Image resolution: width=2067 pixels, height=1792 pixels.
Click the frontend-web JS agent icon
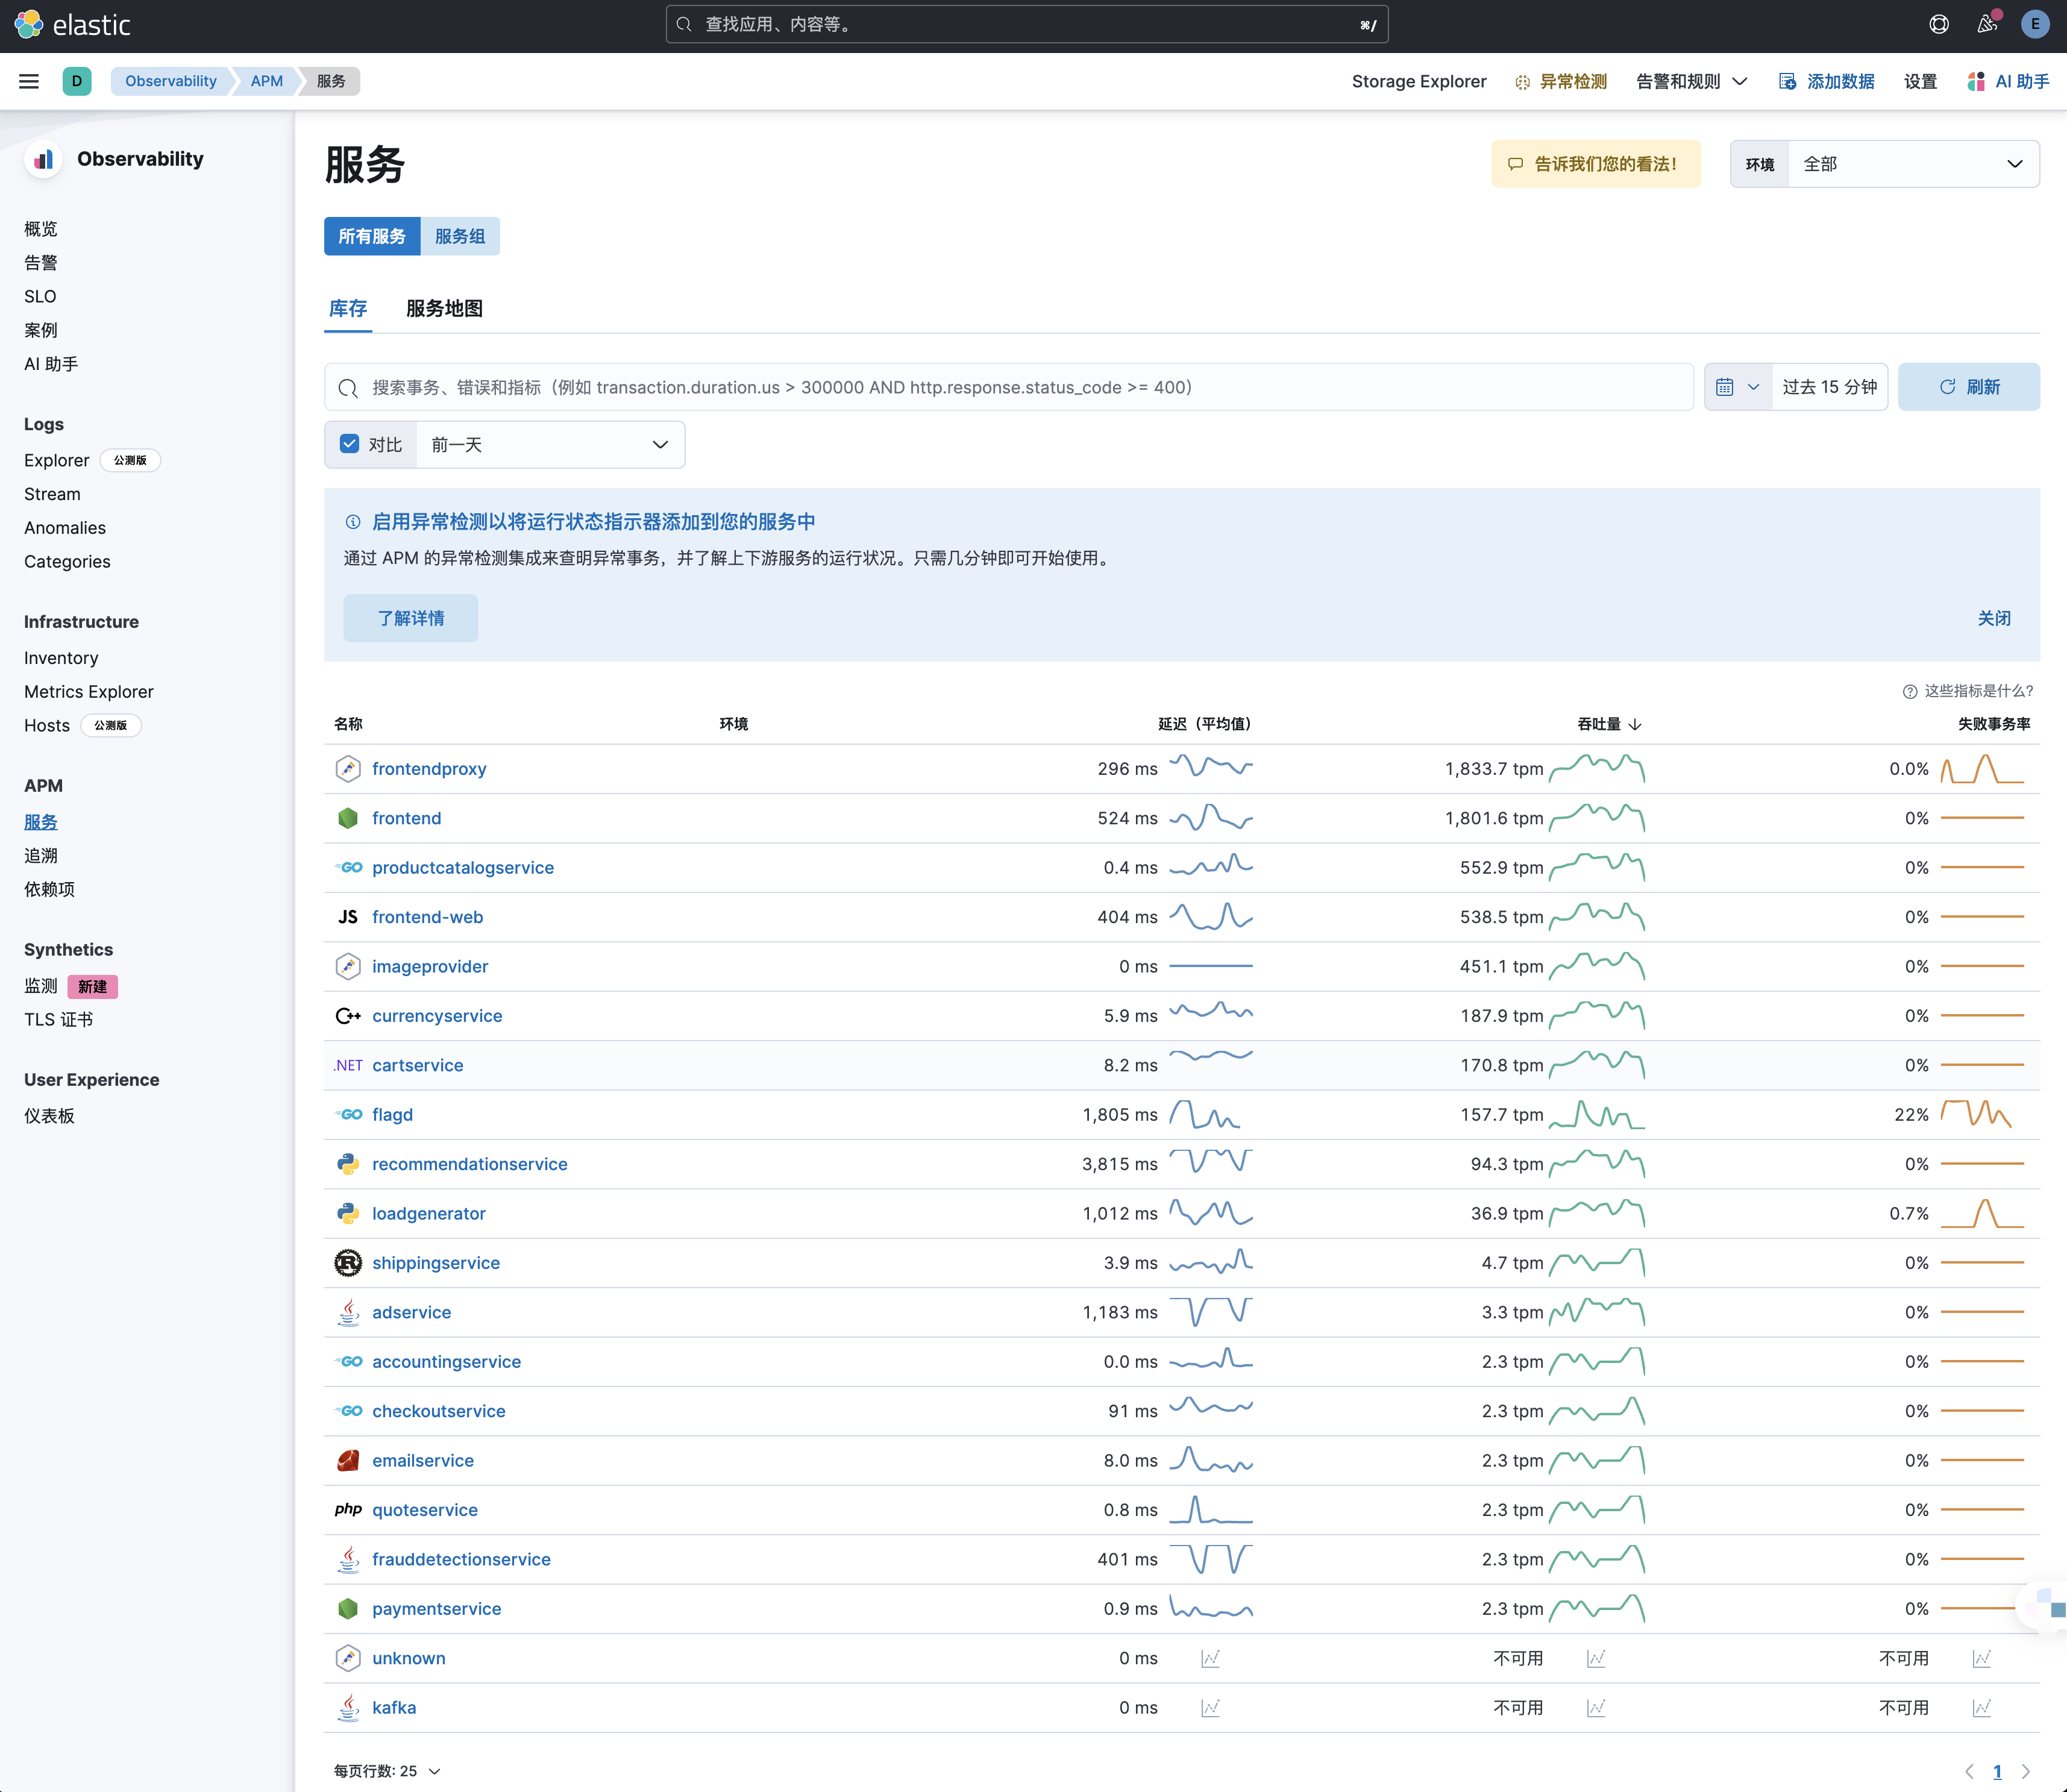point(348,917)
